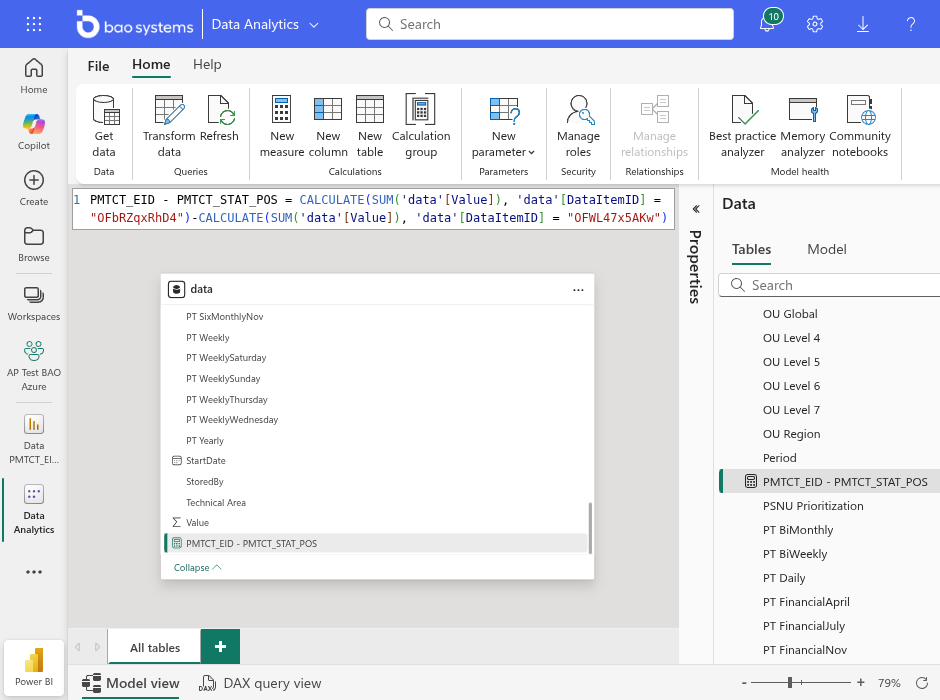Zoom in with the plus button
Image resolution: width=940 pixels, height=700 pixels.
pos(861,683)
